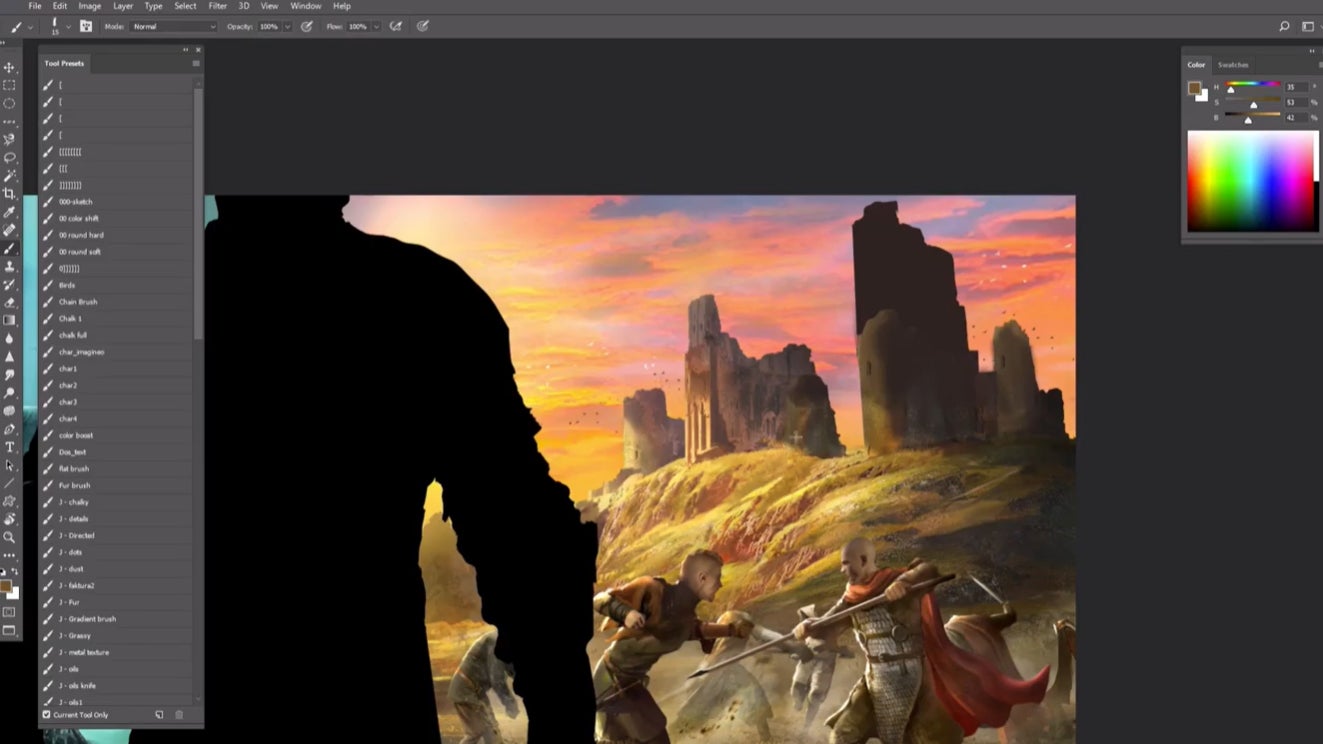1323x744 pixels.
Task: Open the blend Mode dropdown
Action: click(x=170, y=26)
